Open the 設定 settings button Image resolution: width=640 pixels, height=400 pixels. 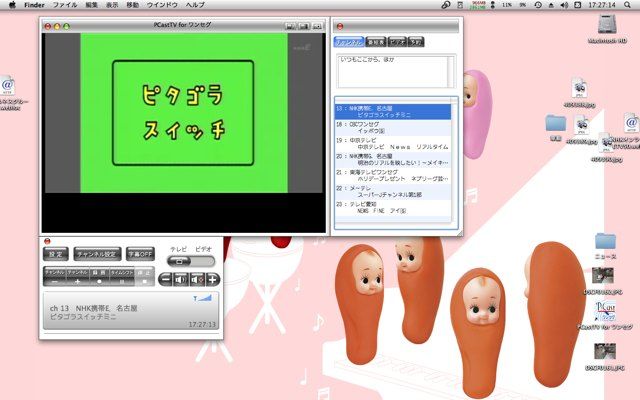click(x=56, y=254)
